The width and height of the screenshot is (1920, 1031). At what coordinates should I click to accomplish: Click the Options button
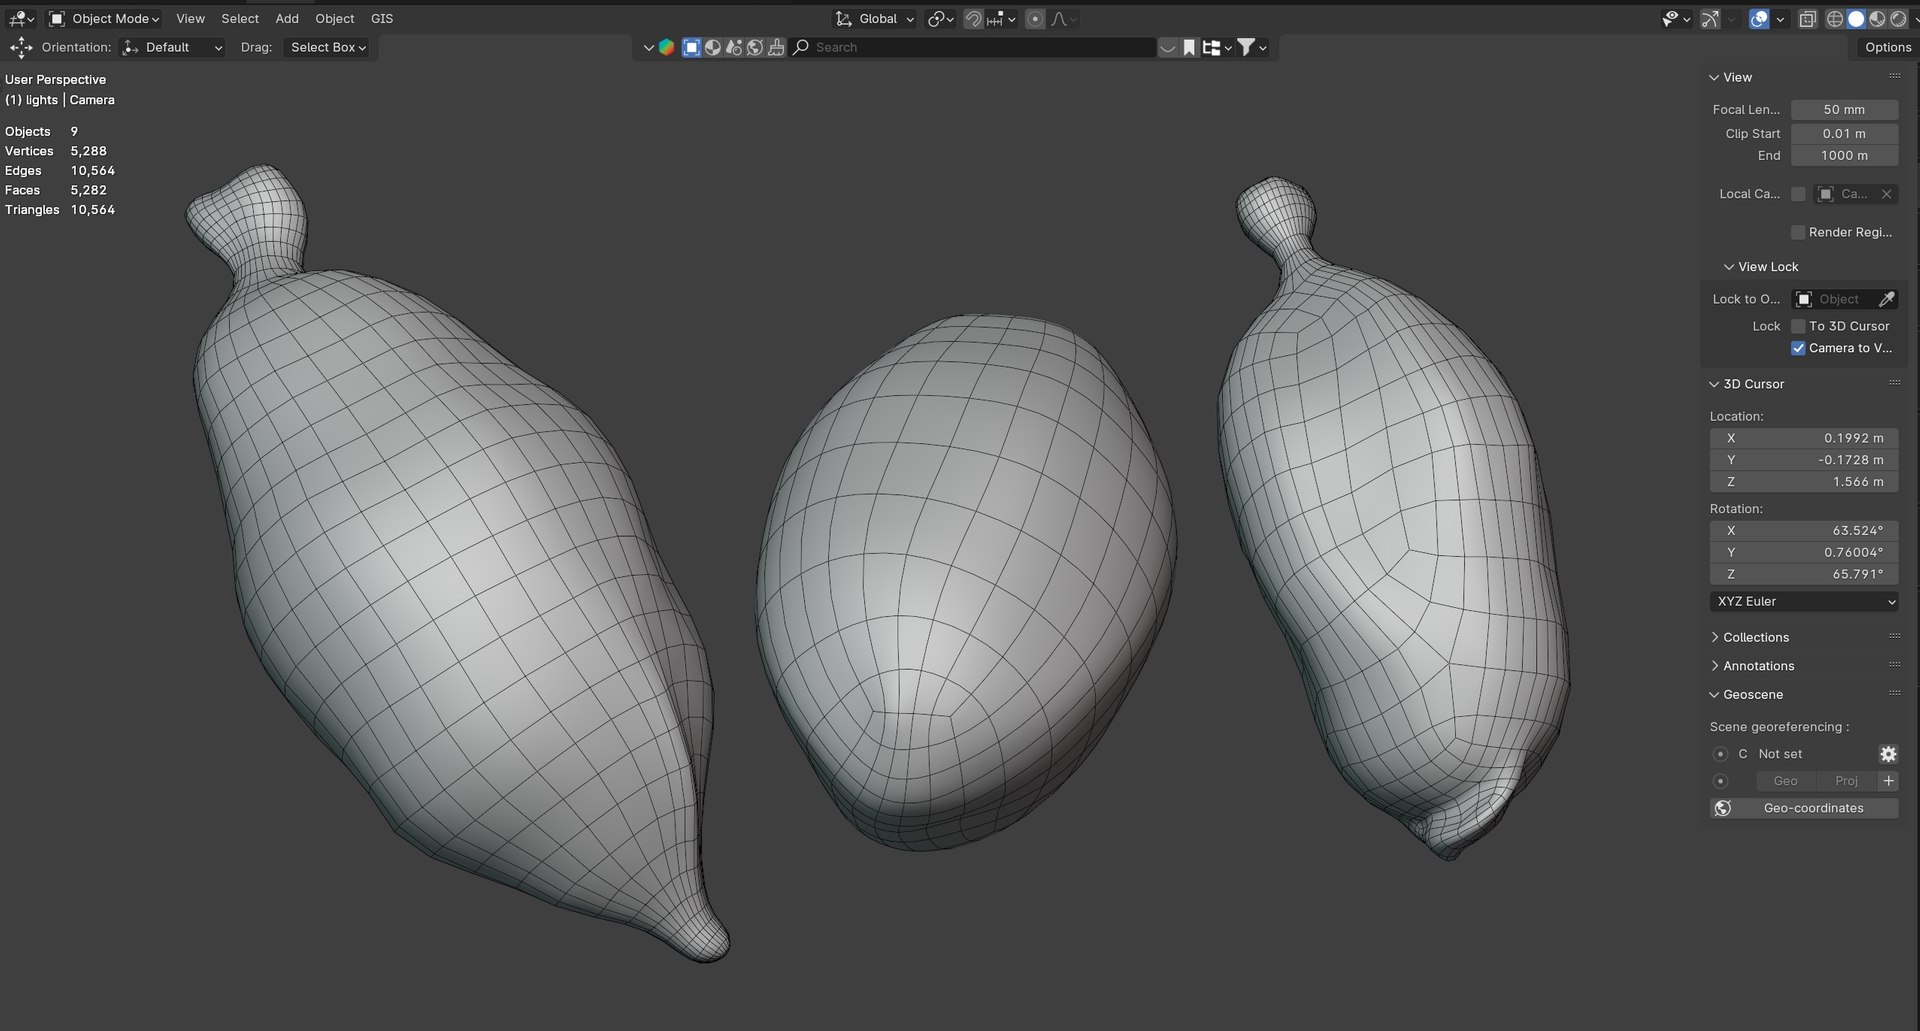tap(1887, 47)
